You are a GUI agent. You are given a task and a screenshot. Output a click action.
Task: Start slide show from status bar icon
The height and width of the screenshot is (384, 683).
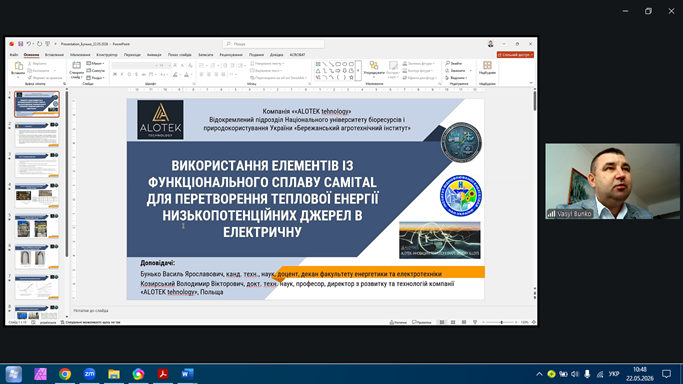click(475, 322)
